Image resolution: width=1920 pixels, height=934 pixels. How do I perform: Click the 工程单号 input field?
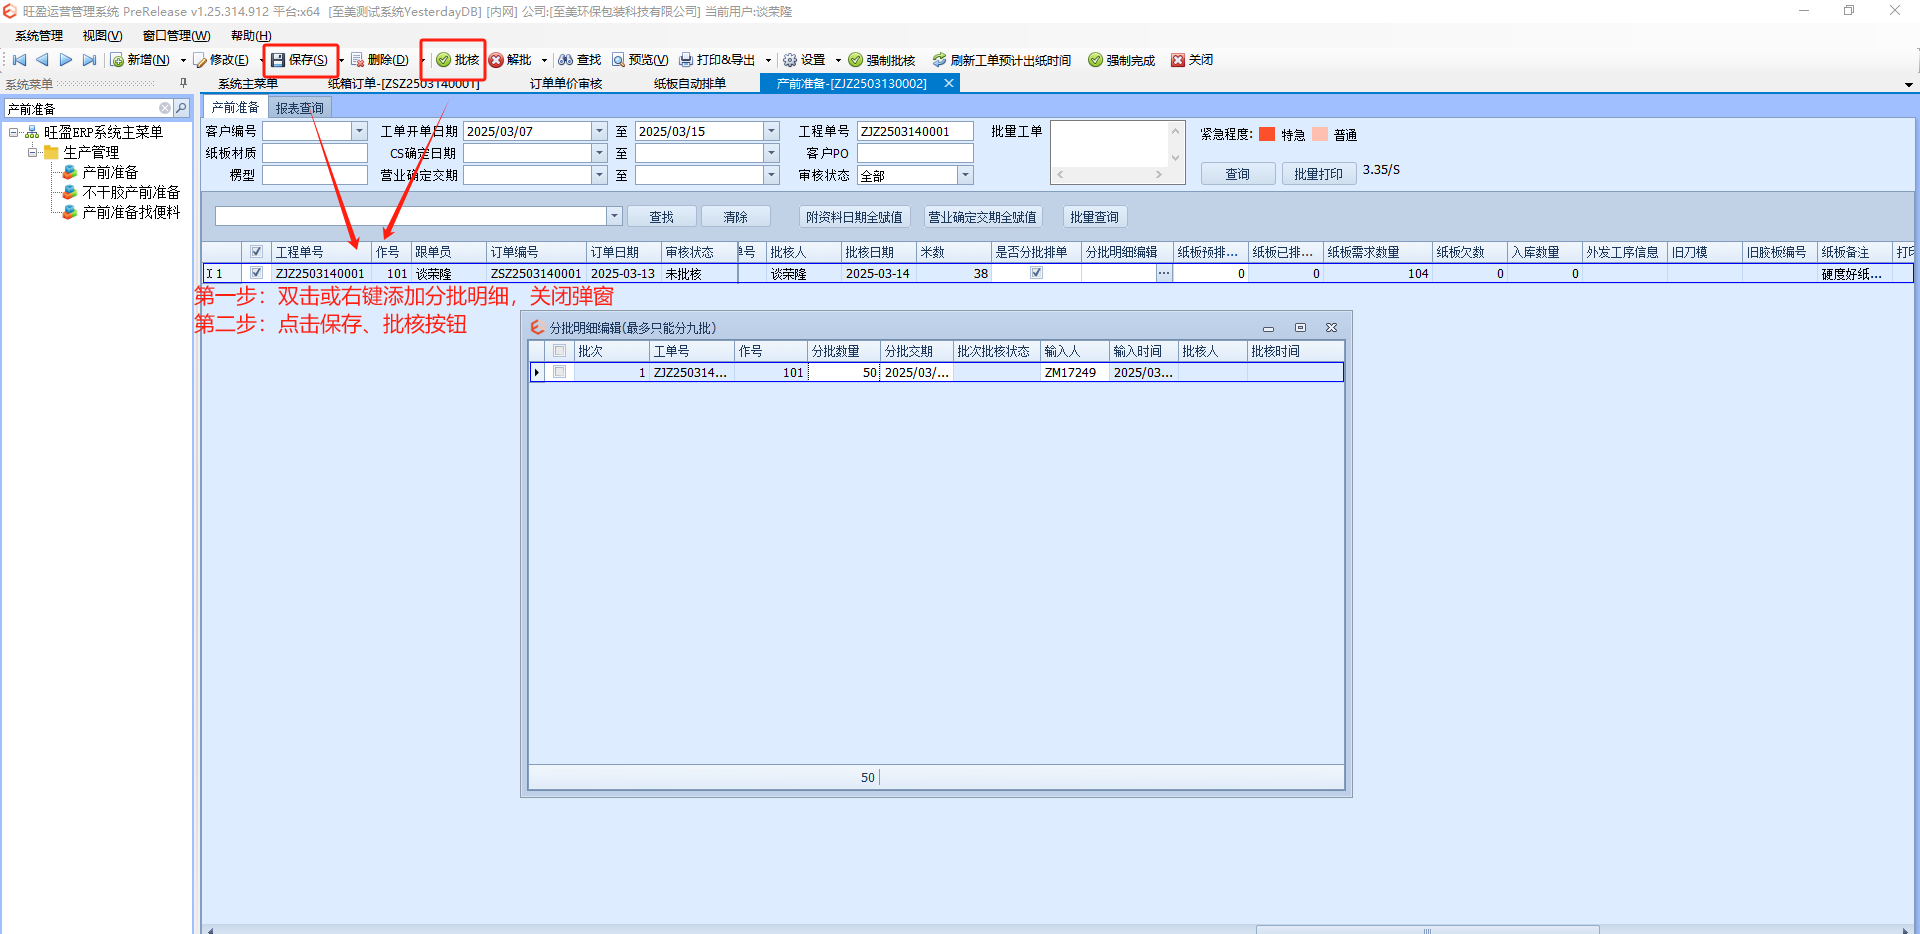coord(915,131)
